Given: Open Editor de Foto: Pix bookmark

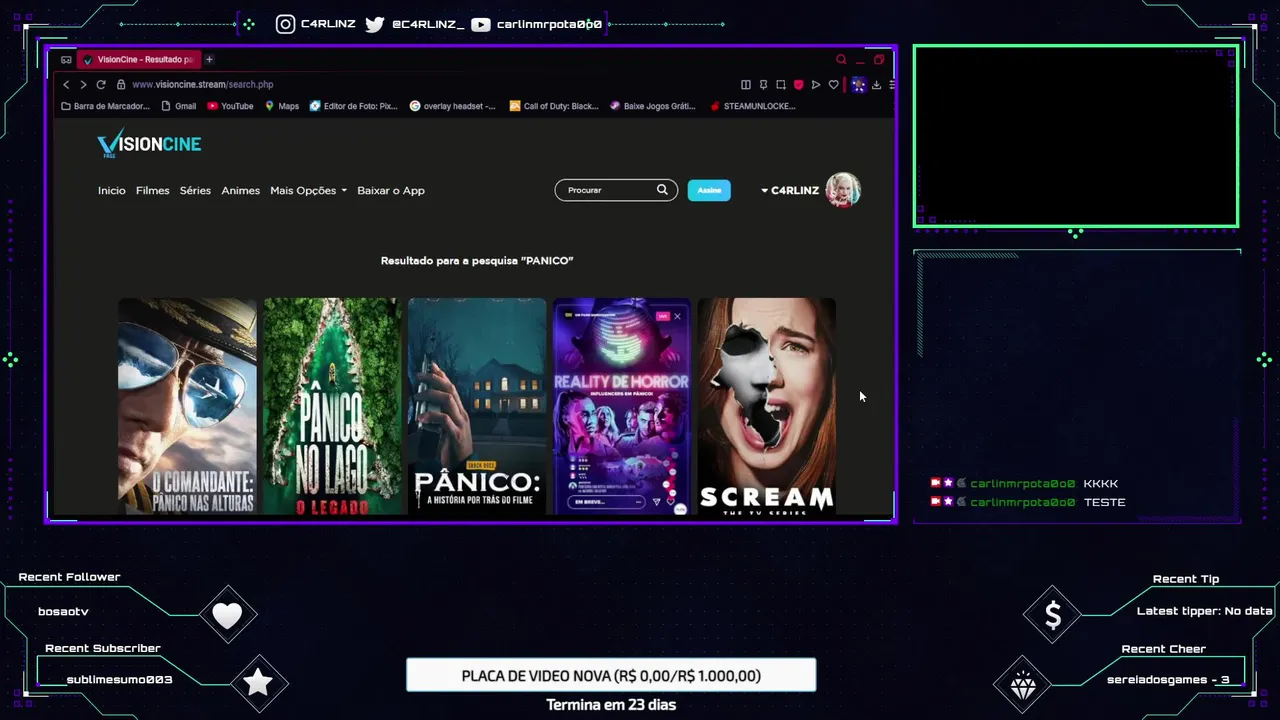Looking at the screenshot, I should point(353,106).
